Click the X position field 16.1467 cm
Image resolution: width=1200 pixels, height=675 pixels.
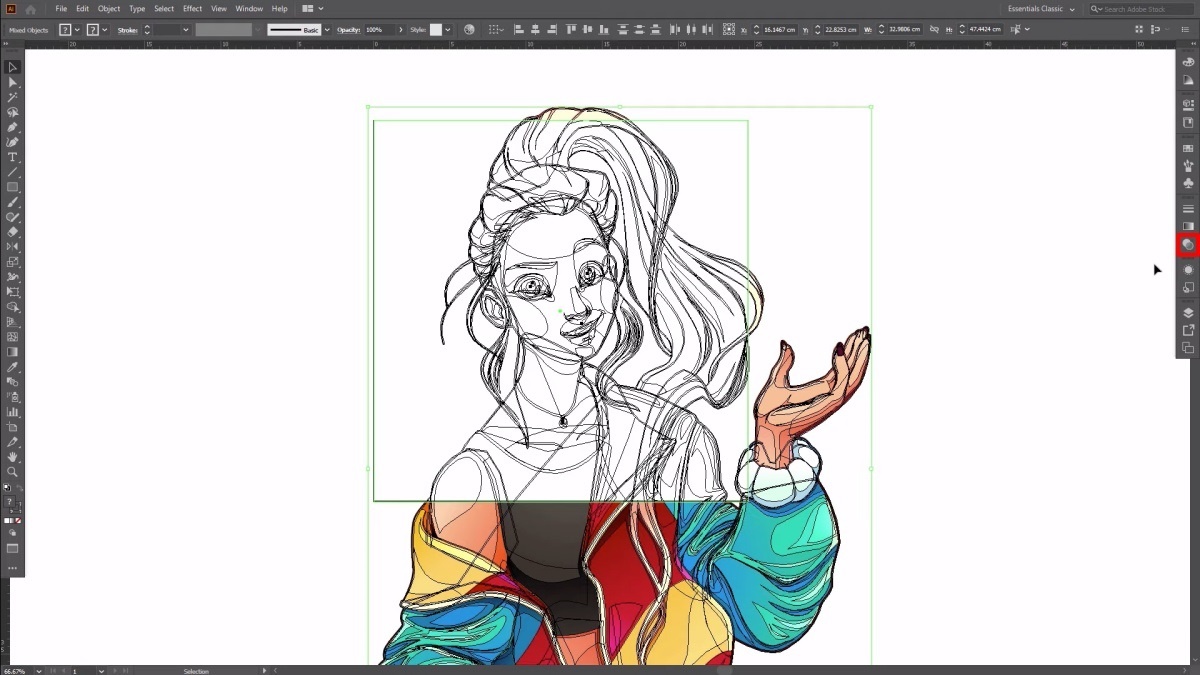click(779, 30)
